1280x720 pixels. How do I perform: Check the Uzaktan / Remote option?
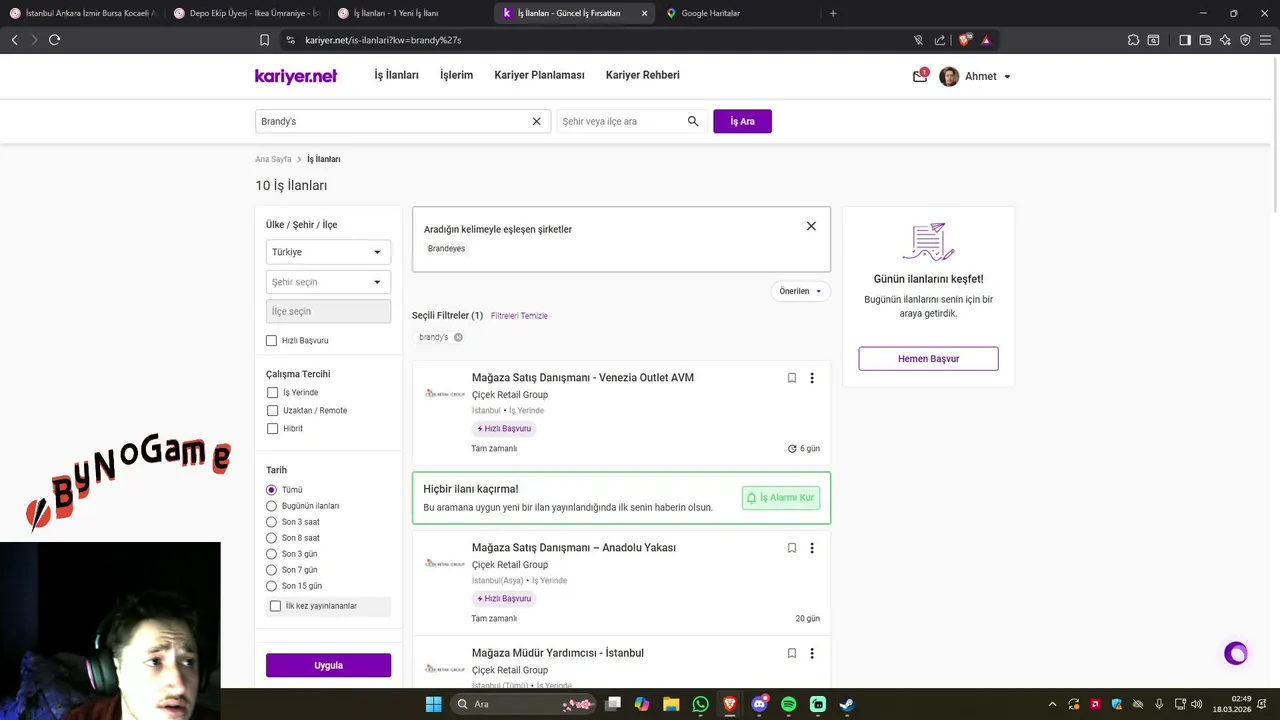tap(272, 411)
